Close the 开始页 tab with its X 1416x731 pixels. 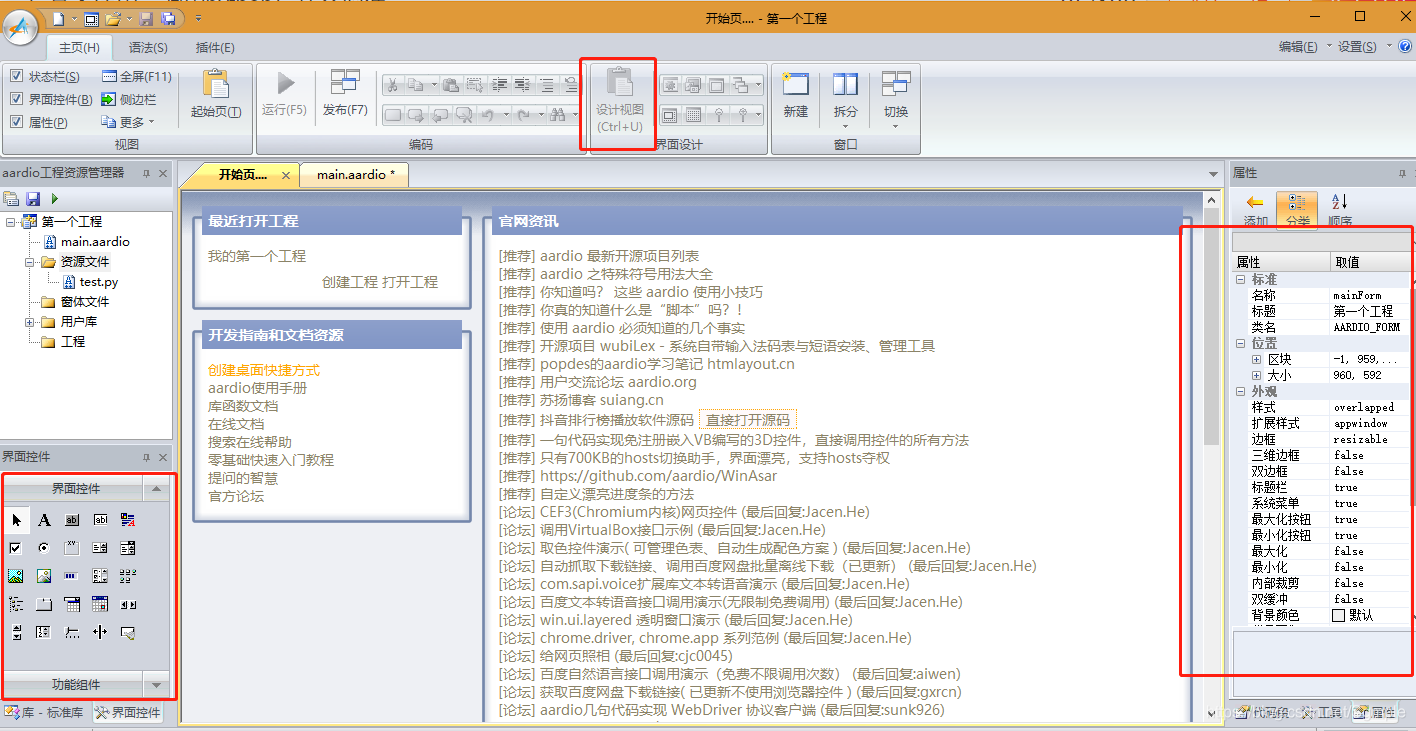click(x=285, y=175)
